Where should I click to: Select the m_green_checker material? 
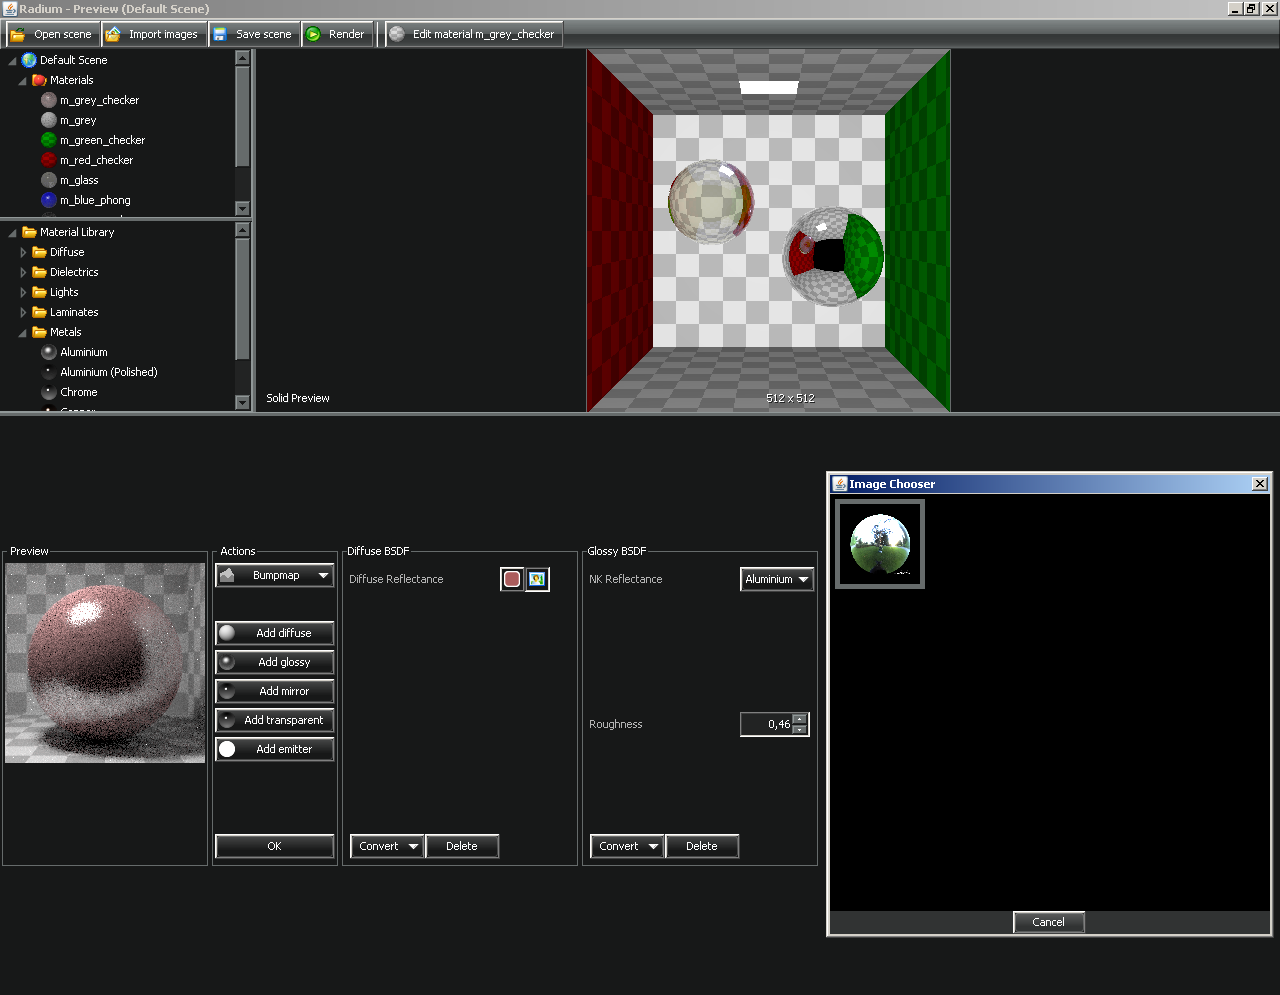(102, 140)
